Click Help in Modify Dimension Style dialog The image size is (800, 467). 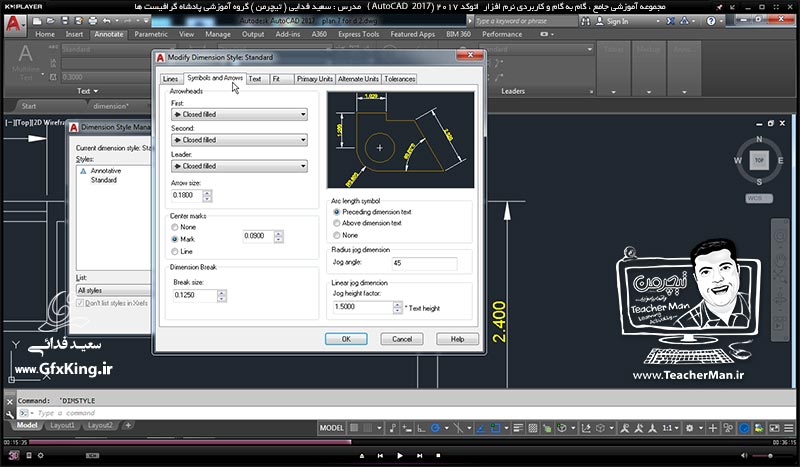(x=457, y=339)
